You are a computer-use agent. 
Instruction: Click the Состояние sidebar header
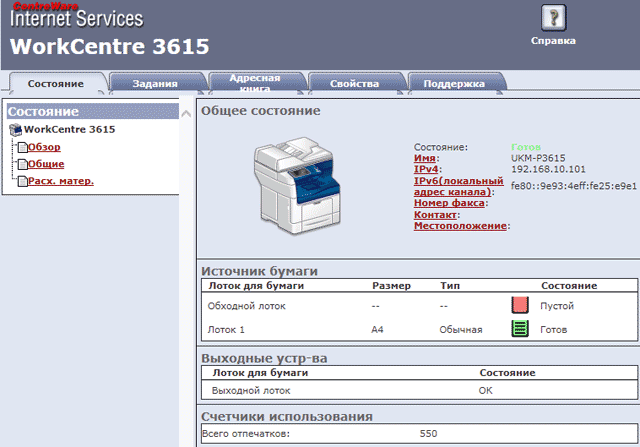point(93,111)
